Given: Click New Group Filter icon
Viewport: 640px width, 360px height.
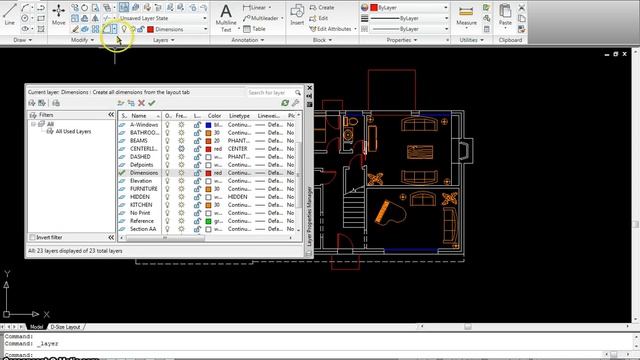Looking at the screenshot, I should [x=42, y=103].
